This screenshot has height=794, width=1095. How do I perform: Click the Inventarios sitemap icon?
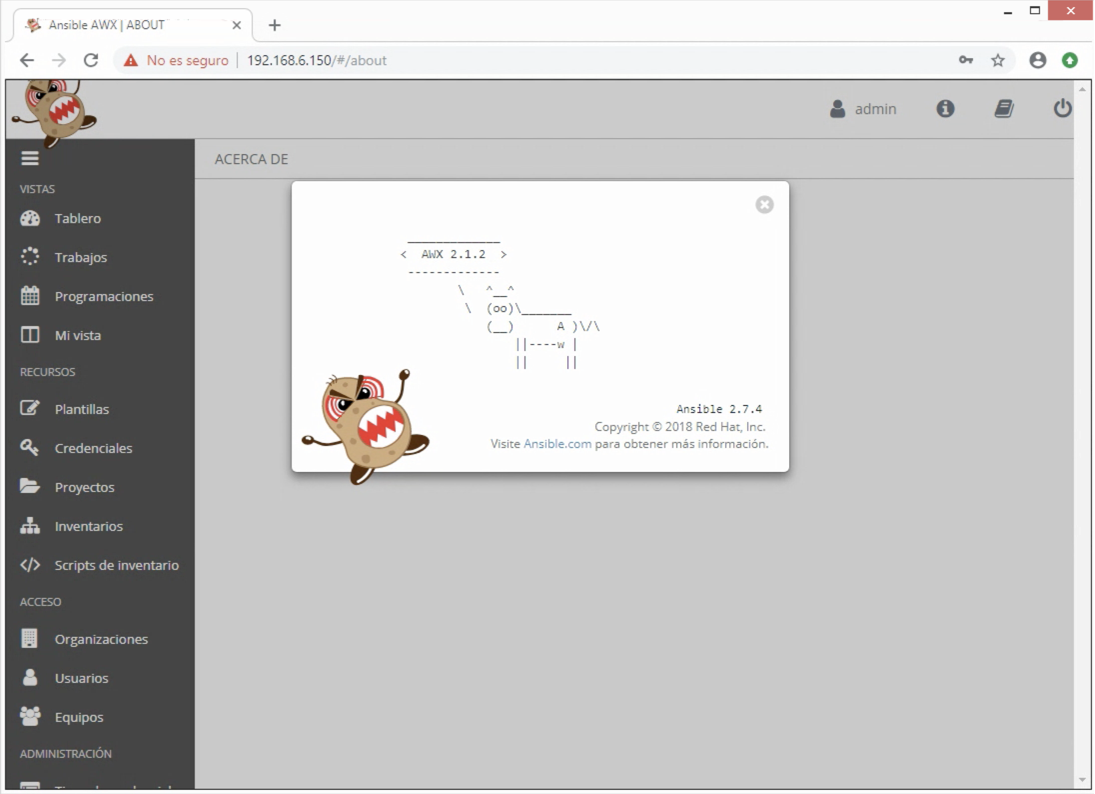coord(30,526)
